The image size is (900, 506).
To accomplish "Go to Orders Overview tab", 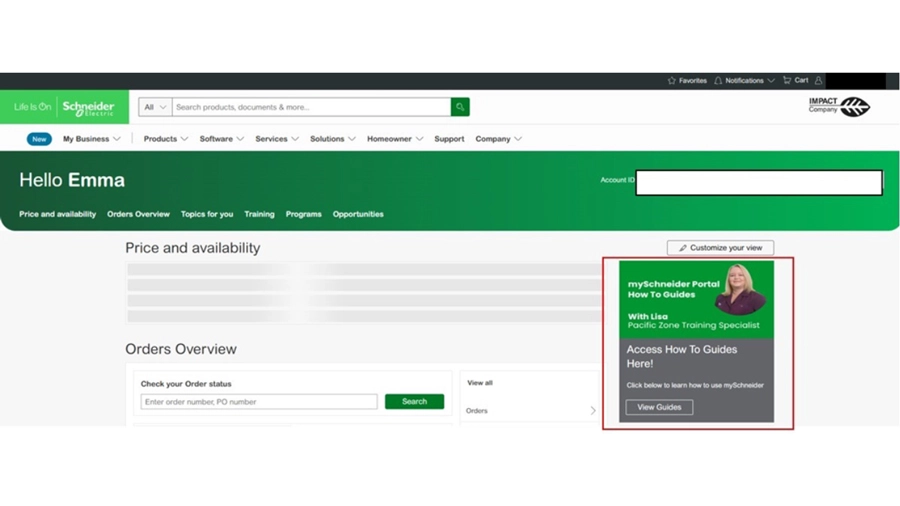I will [x=138, y=214].
